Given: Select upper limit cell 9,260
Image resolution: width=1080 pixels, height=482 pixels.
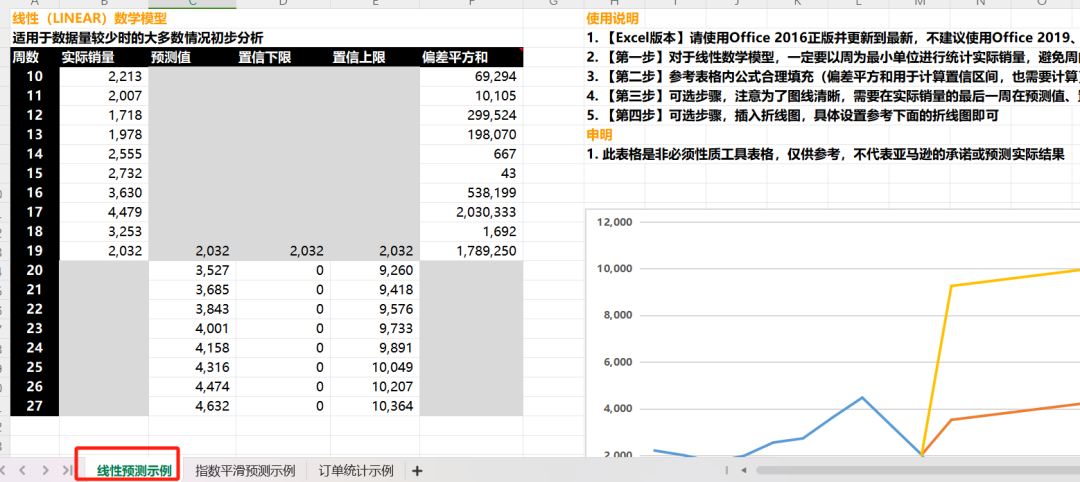Looking at the screenshot, I should pos(375,271).
